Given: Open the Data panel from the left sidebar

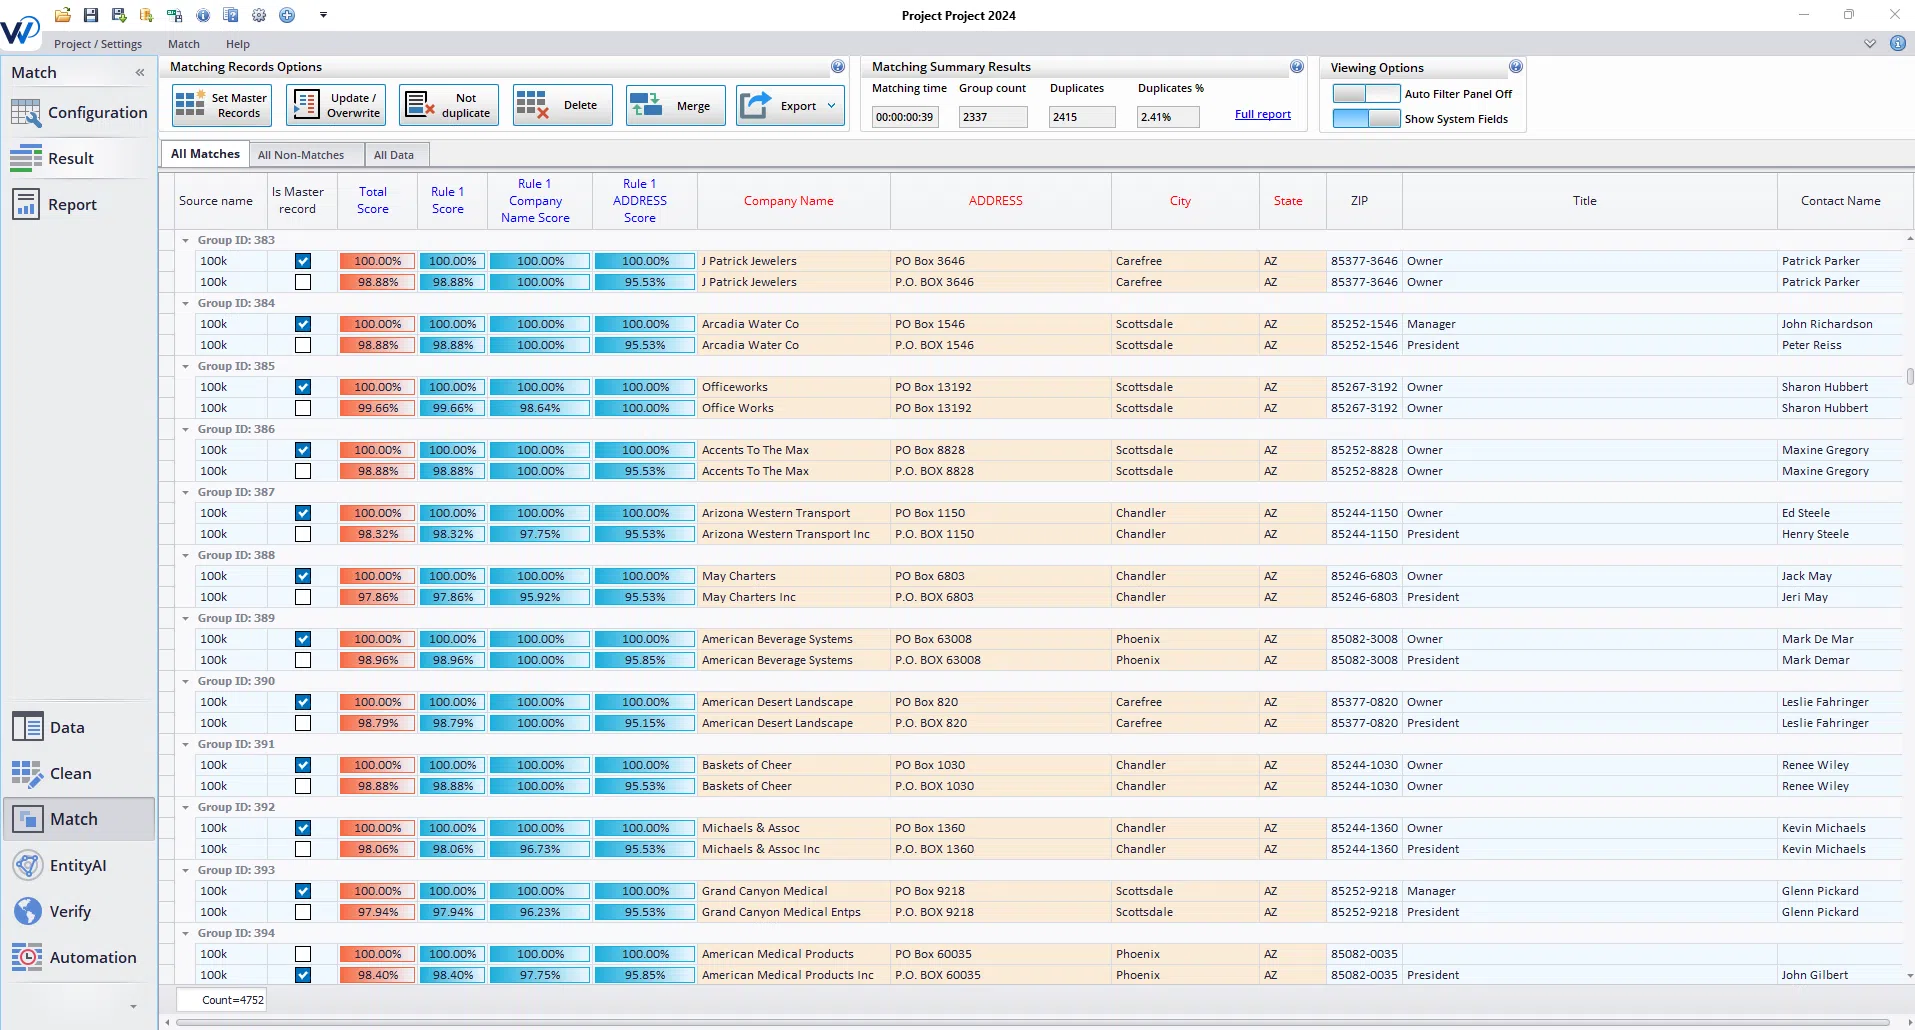Looking at the screenshot, I should pos(67,727).
